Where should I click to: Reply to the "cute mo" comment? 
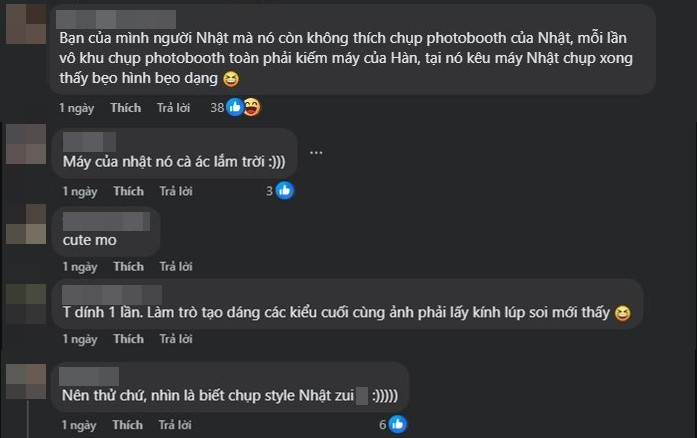[176, 267]
